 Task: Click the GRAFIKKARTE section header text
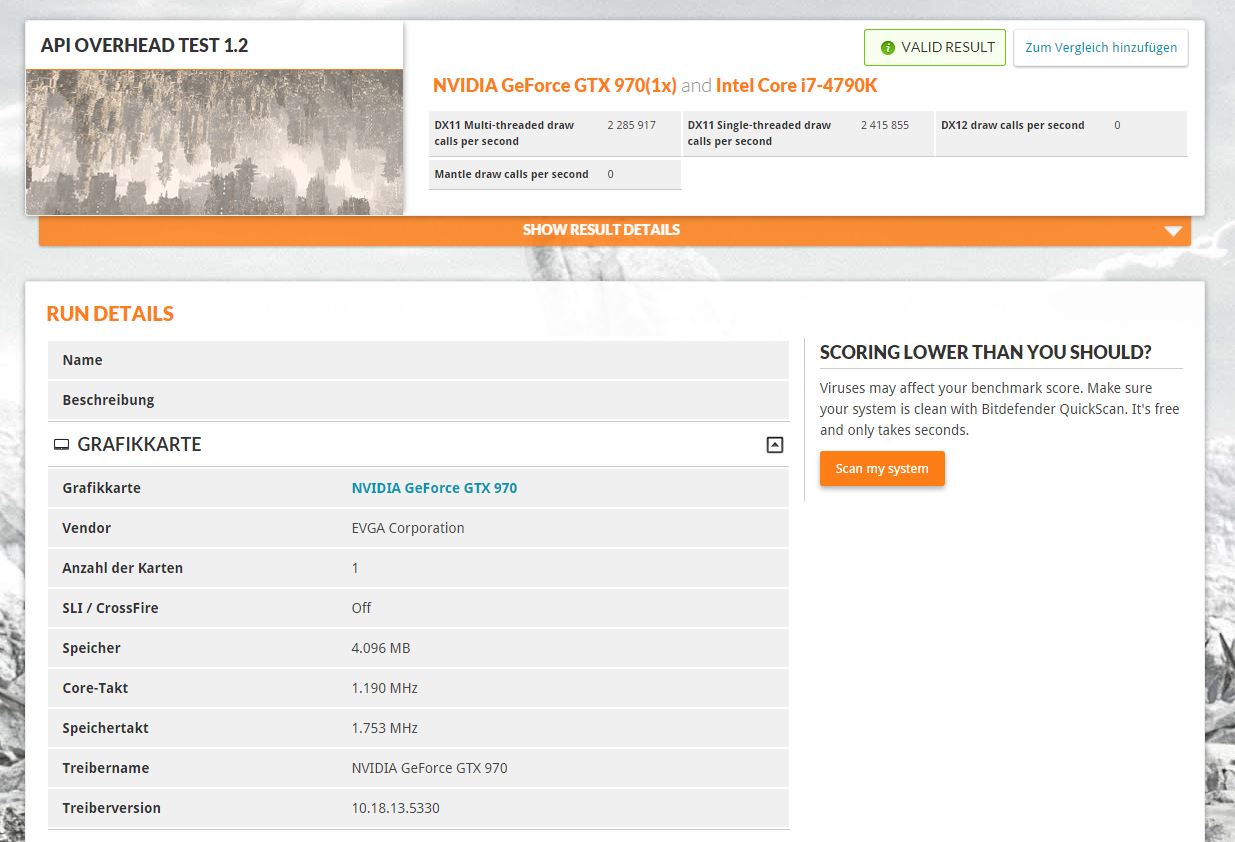point(139,445)
